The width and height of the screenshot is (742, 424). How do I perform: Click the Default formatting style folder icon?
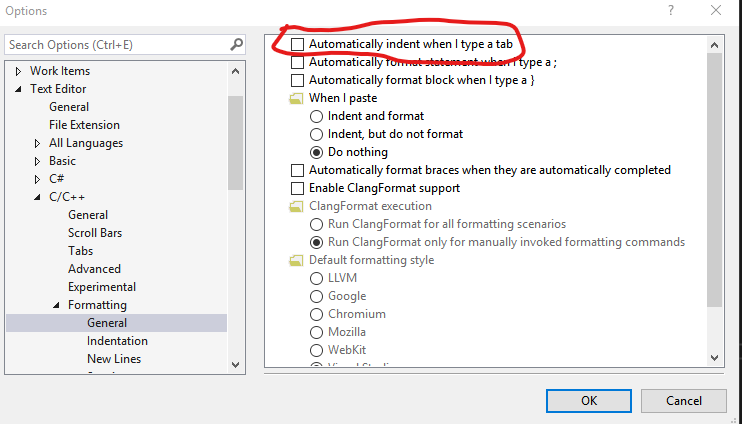(x=296, y=261)
